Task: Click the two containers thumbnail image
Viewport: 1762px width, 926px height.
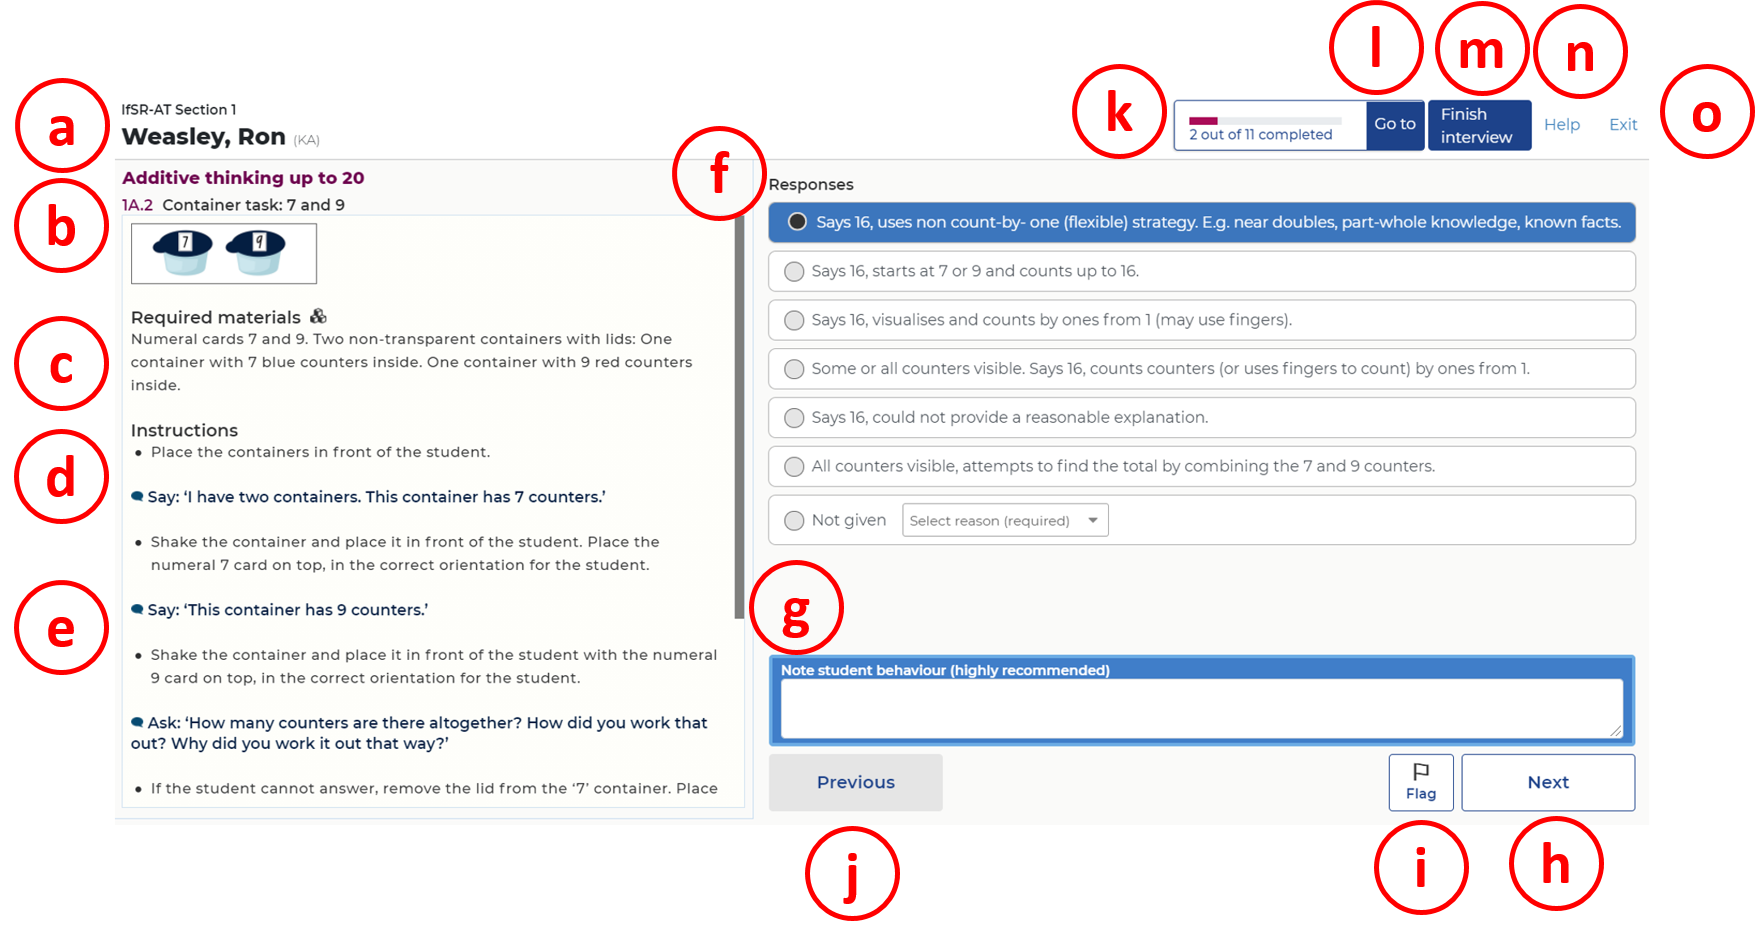Action: pyautogui.click(x=224, y=254)
